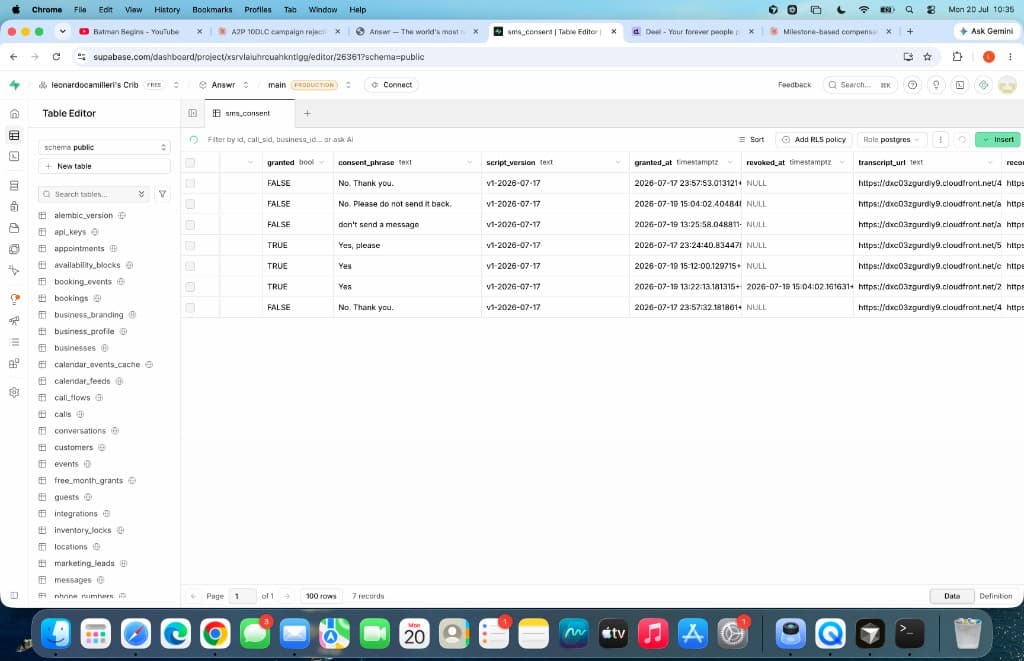The image size is (1024, 661).
Task: Open the schema public dropdown
Action: [x=104, y=147]
